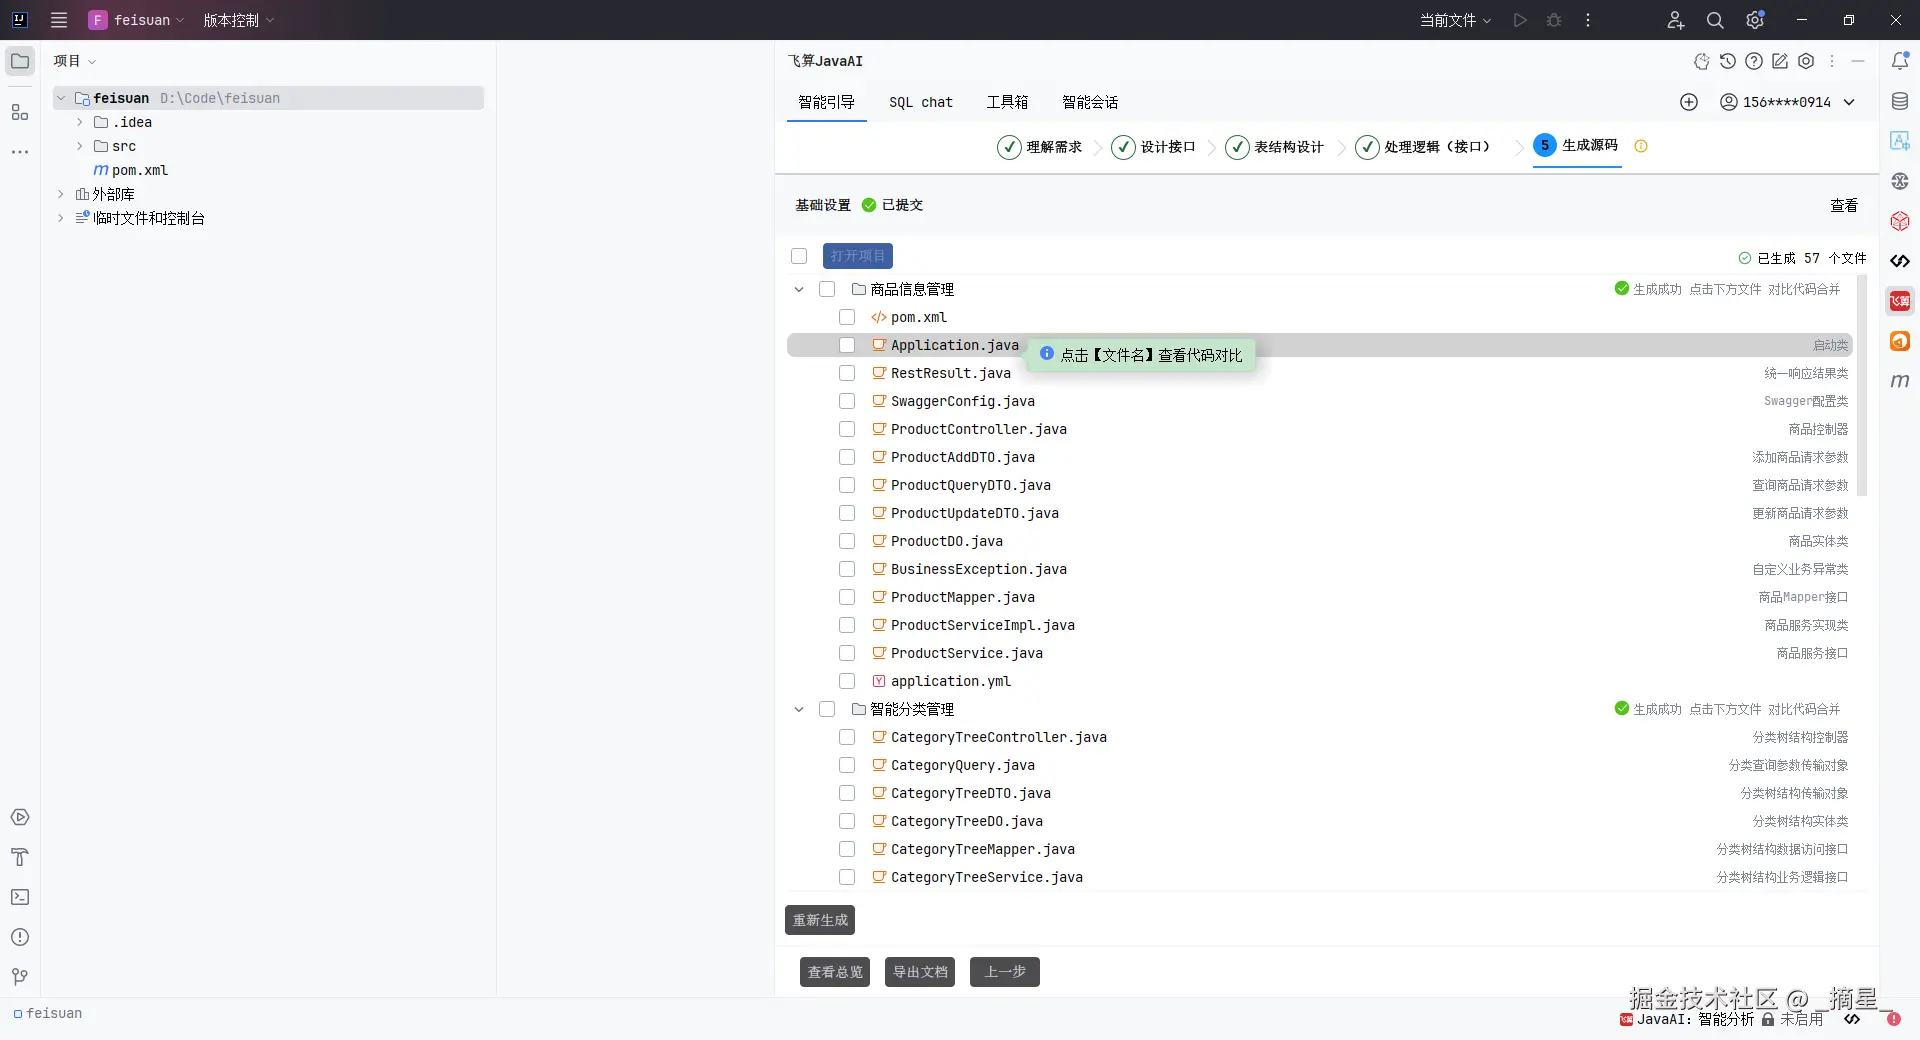Check the 智能分类管理 folder checkbox
The image size is (1920, 1040).
[827, 709]
